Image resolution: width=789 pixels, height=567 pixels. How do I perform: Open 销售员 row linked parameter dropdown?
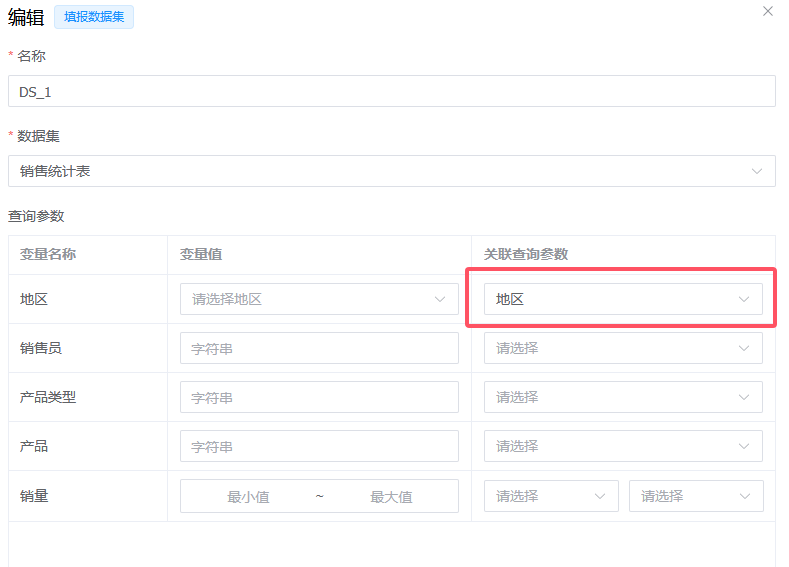point(610,348)
